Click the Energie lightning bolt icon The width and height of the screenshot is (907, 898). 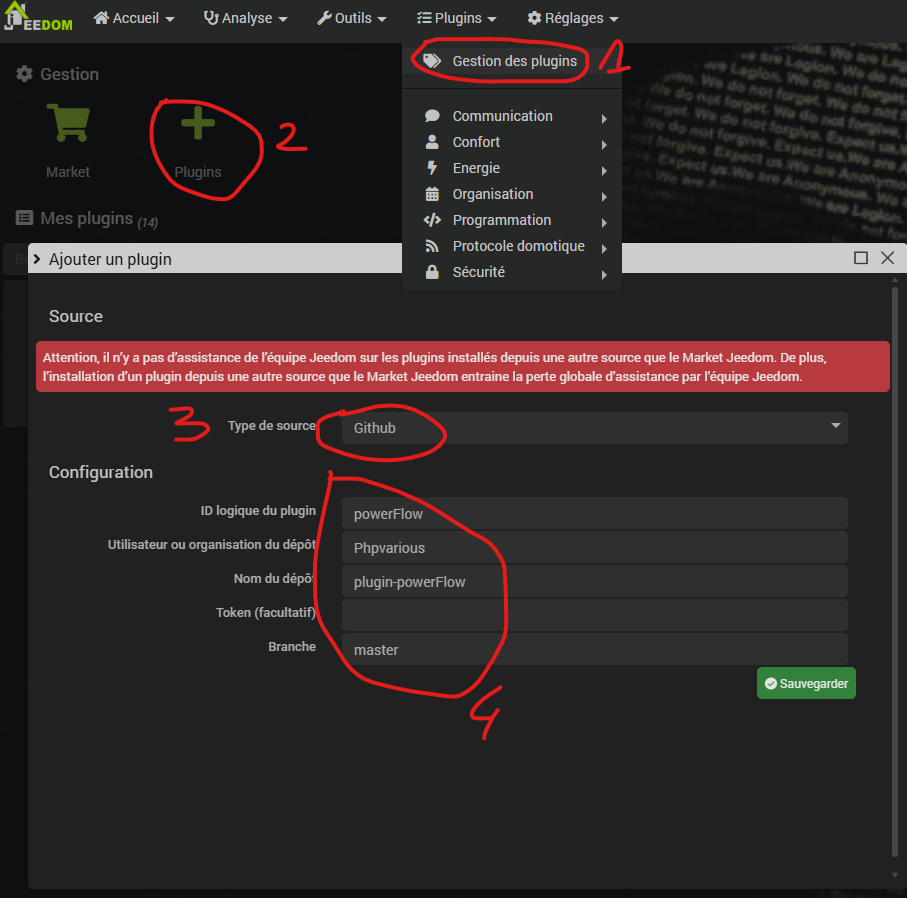point(432,168)
